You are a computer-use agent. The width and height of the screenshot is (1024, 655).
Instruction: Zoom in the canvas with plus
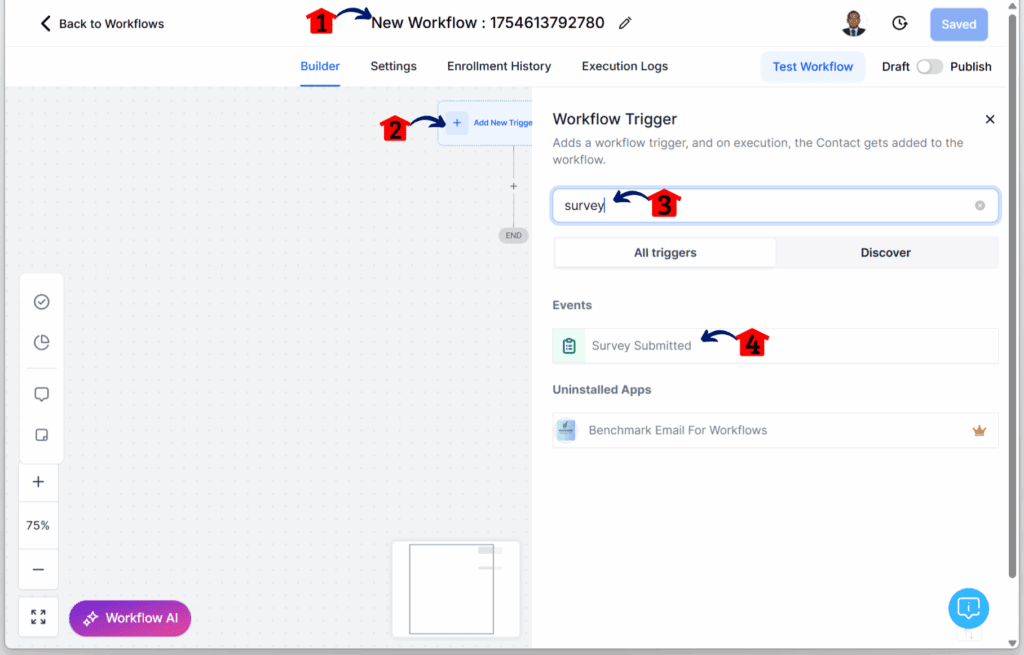coord(39,482)
